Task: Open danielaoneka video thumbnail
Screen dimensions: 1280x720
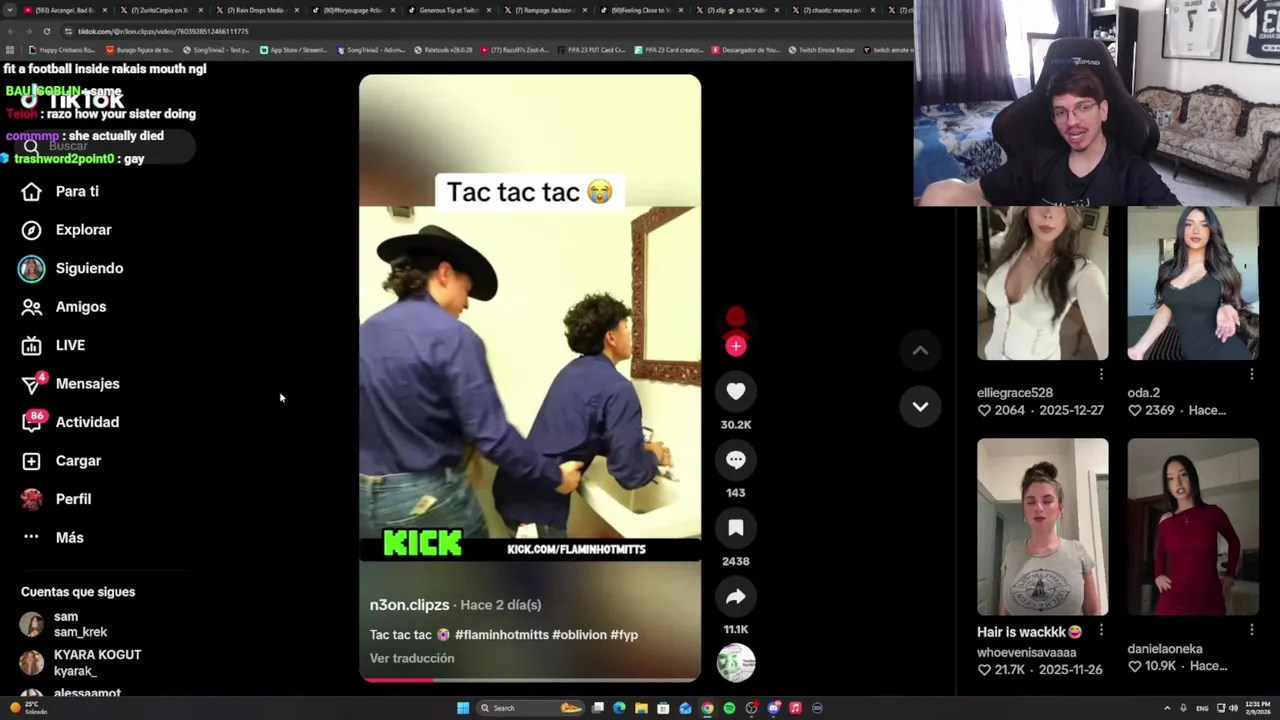Action: point(1192,527)
